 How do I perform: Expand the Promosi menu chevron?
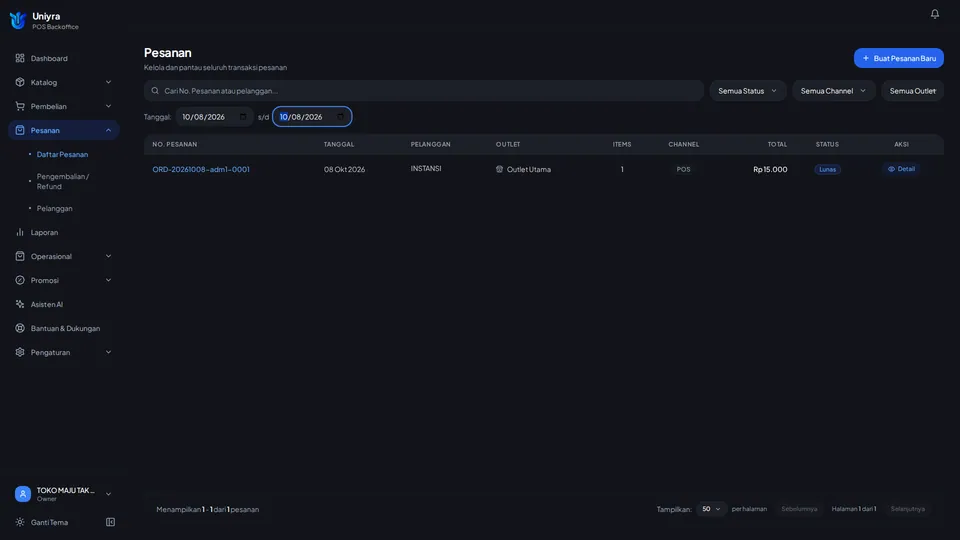coord(108,280)
